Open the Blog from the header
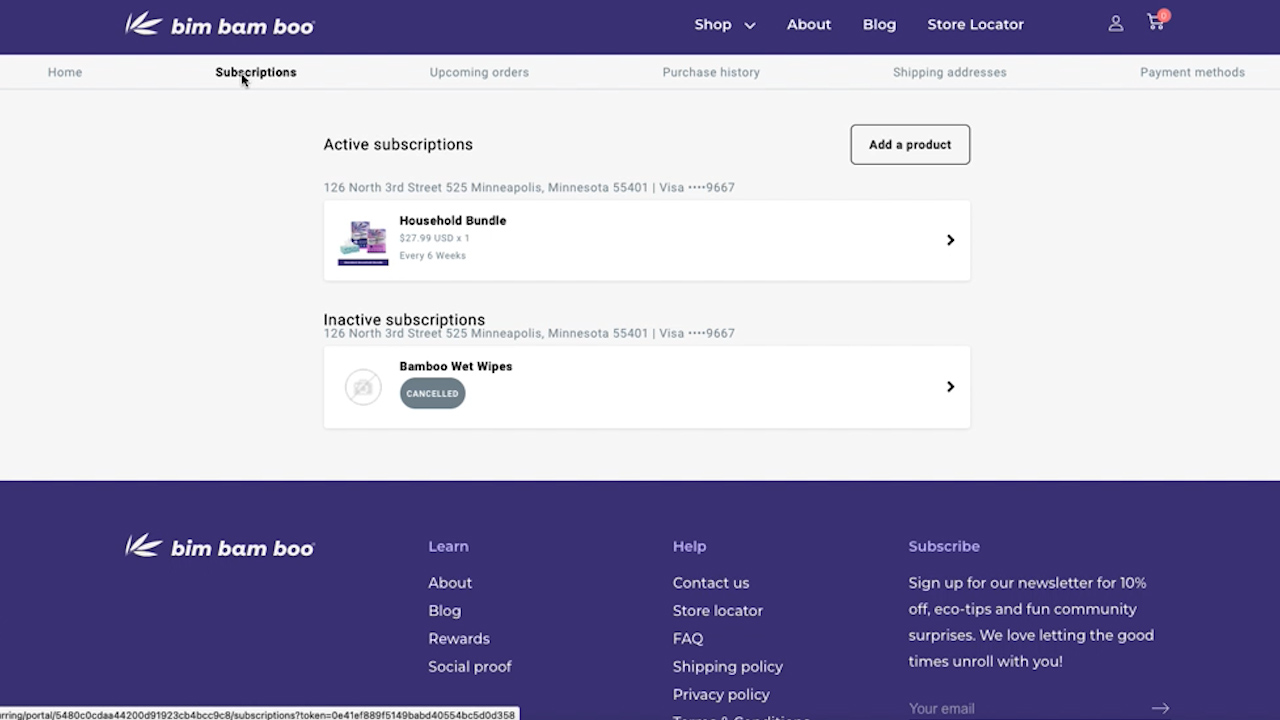The height and width of the screenshot is (720, 1280). point(879,24)
